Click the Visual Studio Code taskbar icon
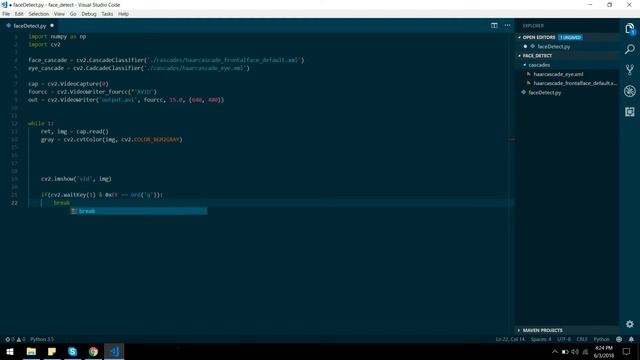The height and width of the screenshot is (360, 640). (114, 351)
